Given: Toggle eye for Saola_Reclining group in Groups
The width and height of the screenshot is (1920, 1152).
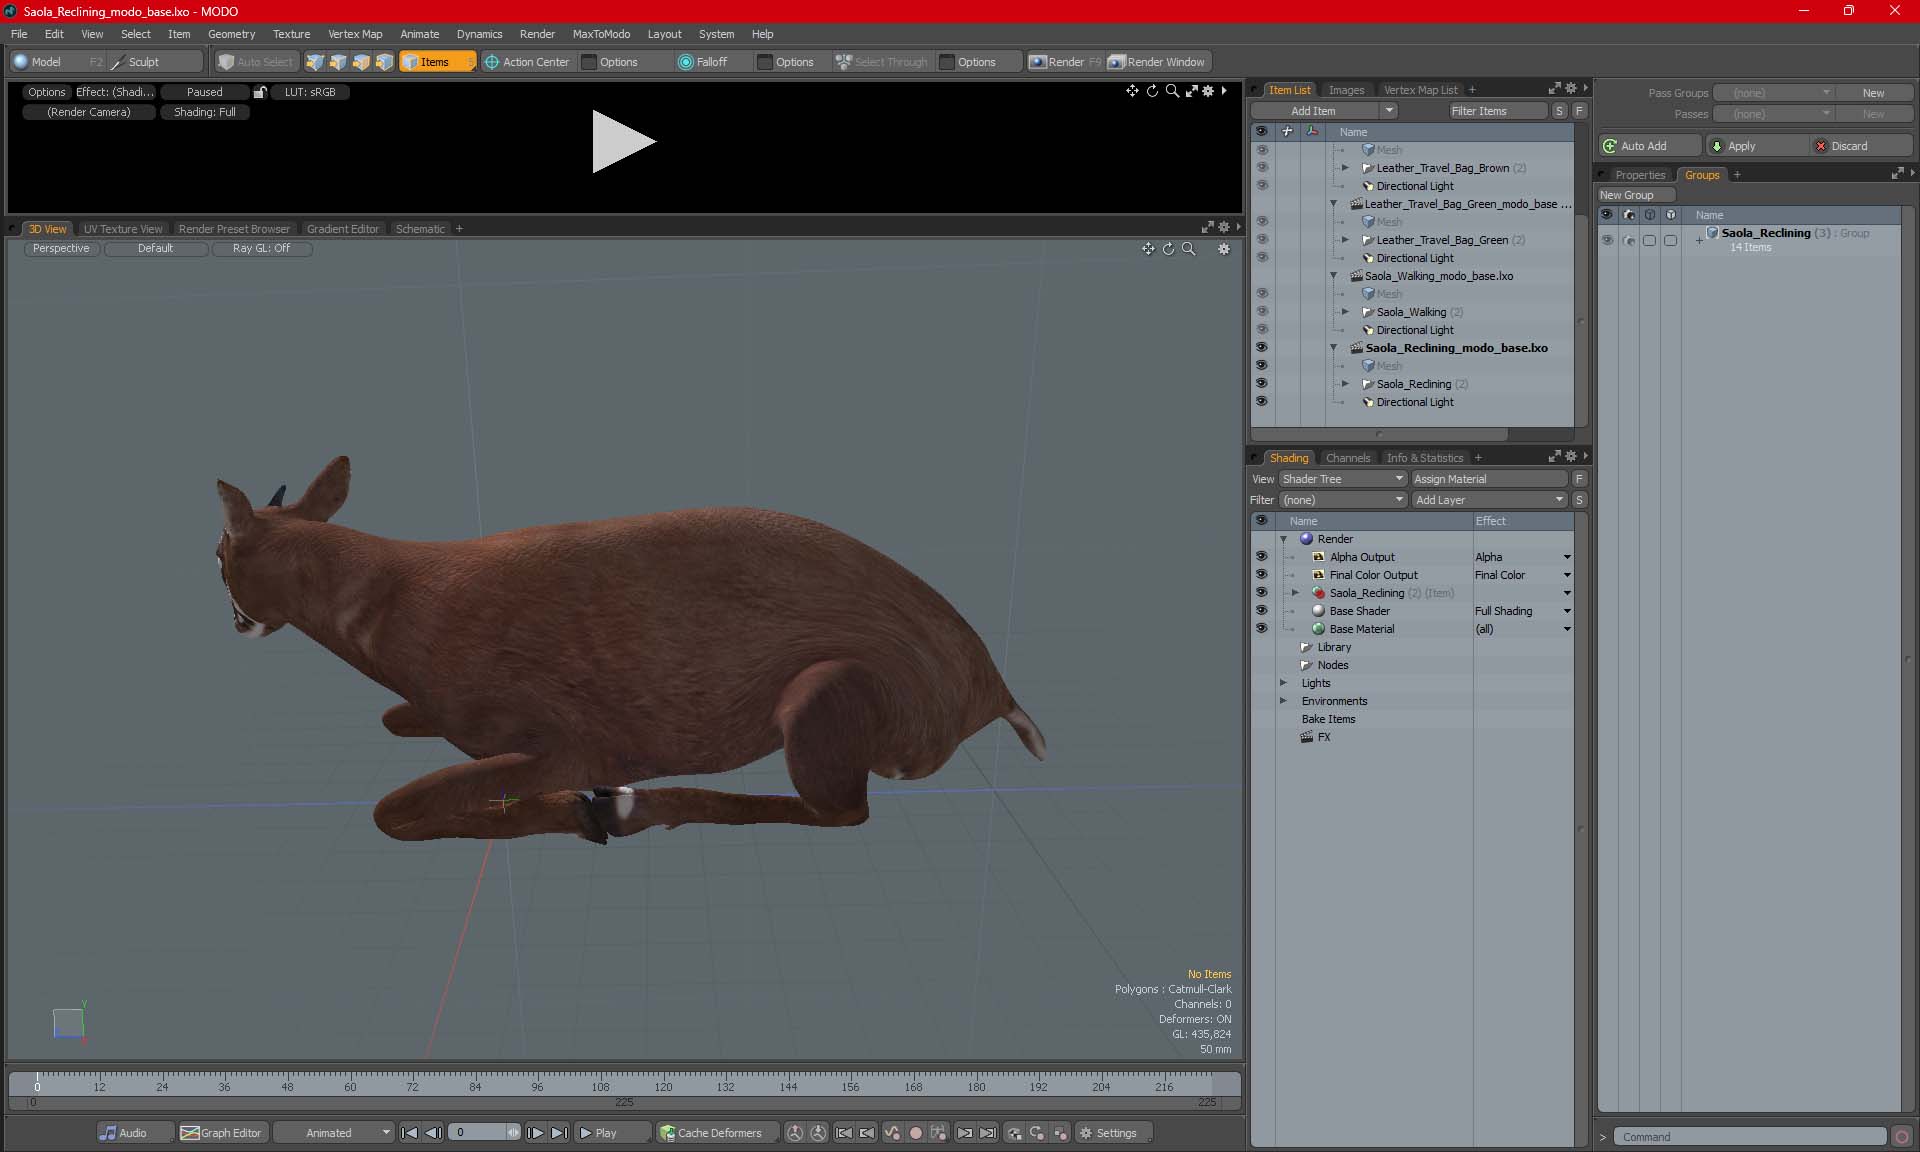Looking at the screenshot, I should pyautogui.click(x=1608, y=240).
